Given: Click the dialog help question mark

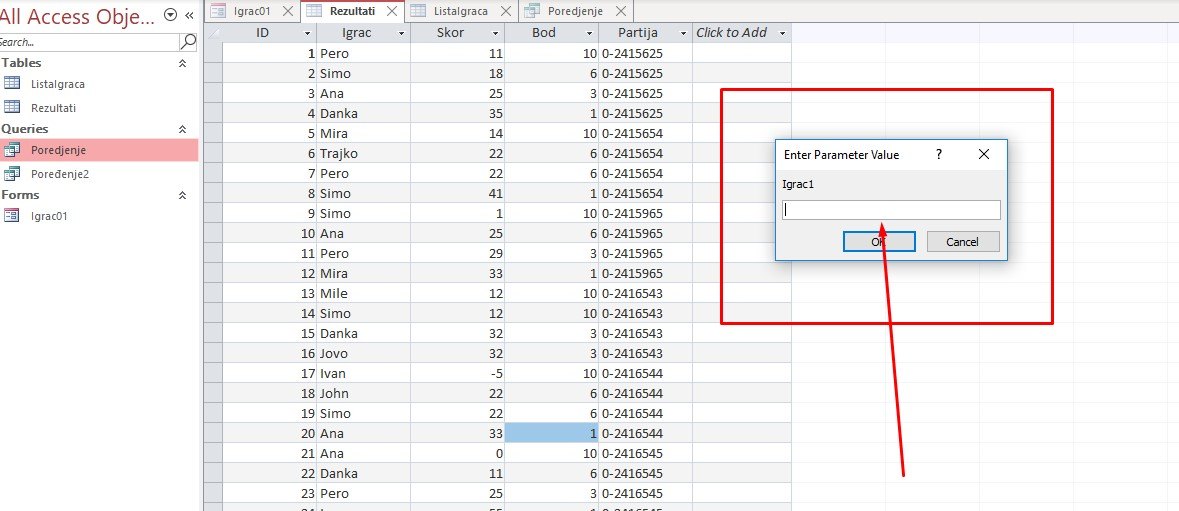Looking at the screenshot, I should [938, 155].
